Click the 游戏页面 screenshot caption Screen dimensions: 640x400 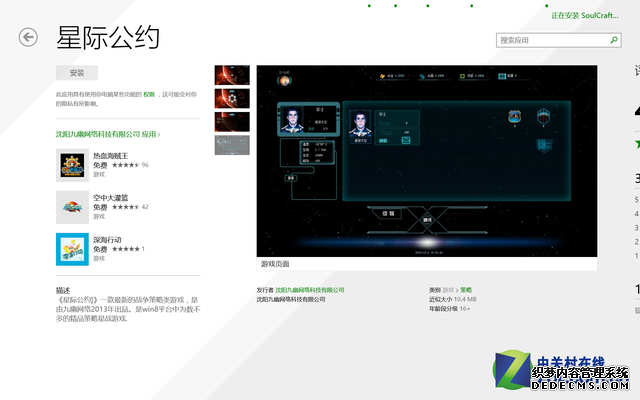point(275,264)
